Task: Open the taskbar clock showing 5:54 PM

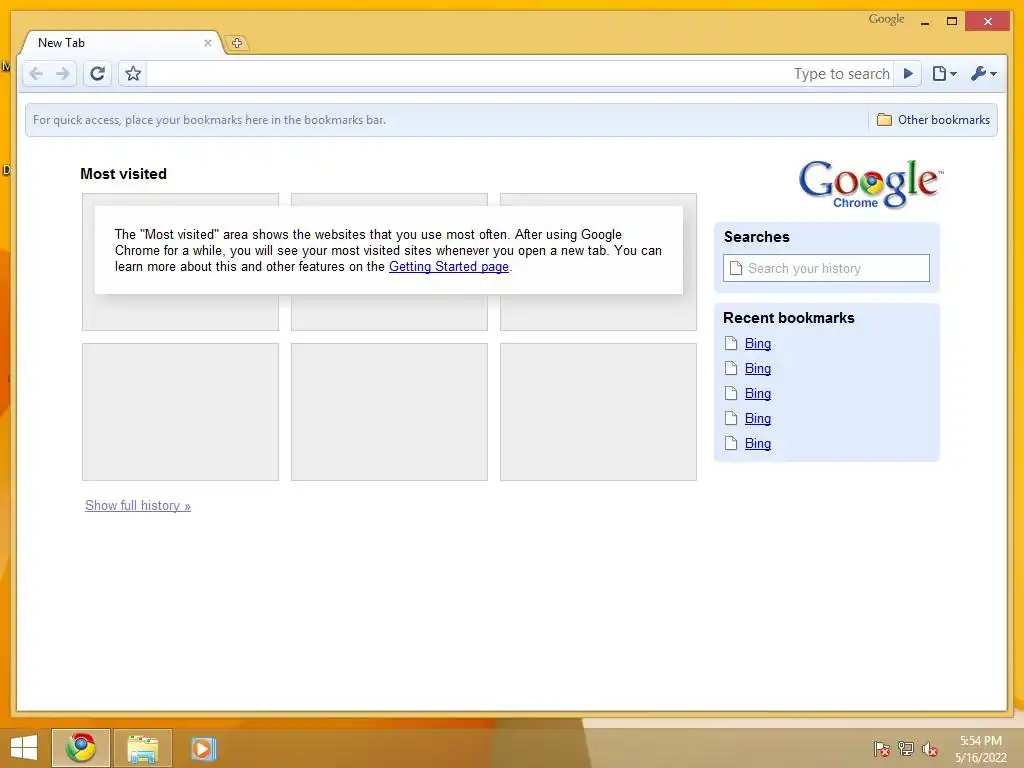Action: pos(981,749)
